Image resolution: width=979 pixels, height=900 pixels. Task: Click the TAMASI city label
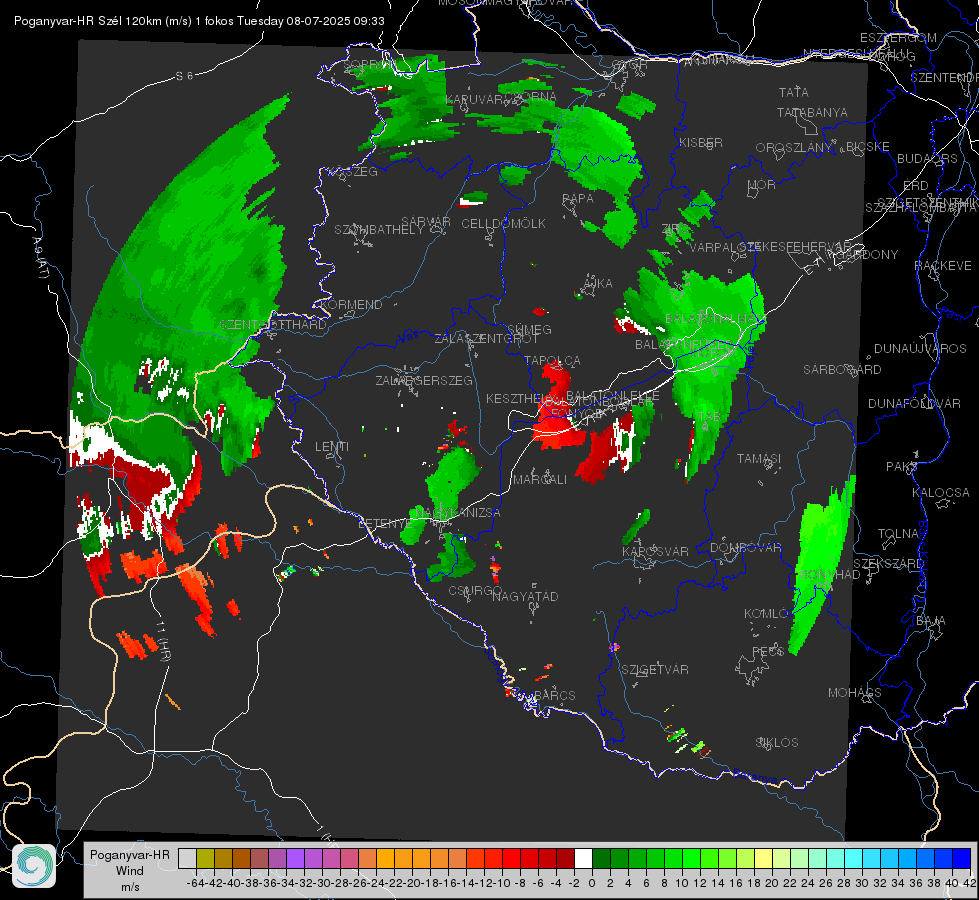click(x=759, y=458)
